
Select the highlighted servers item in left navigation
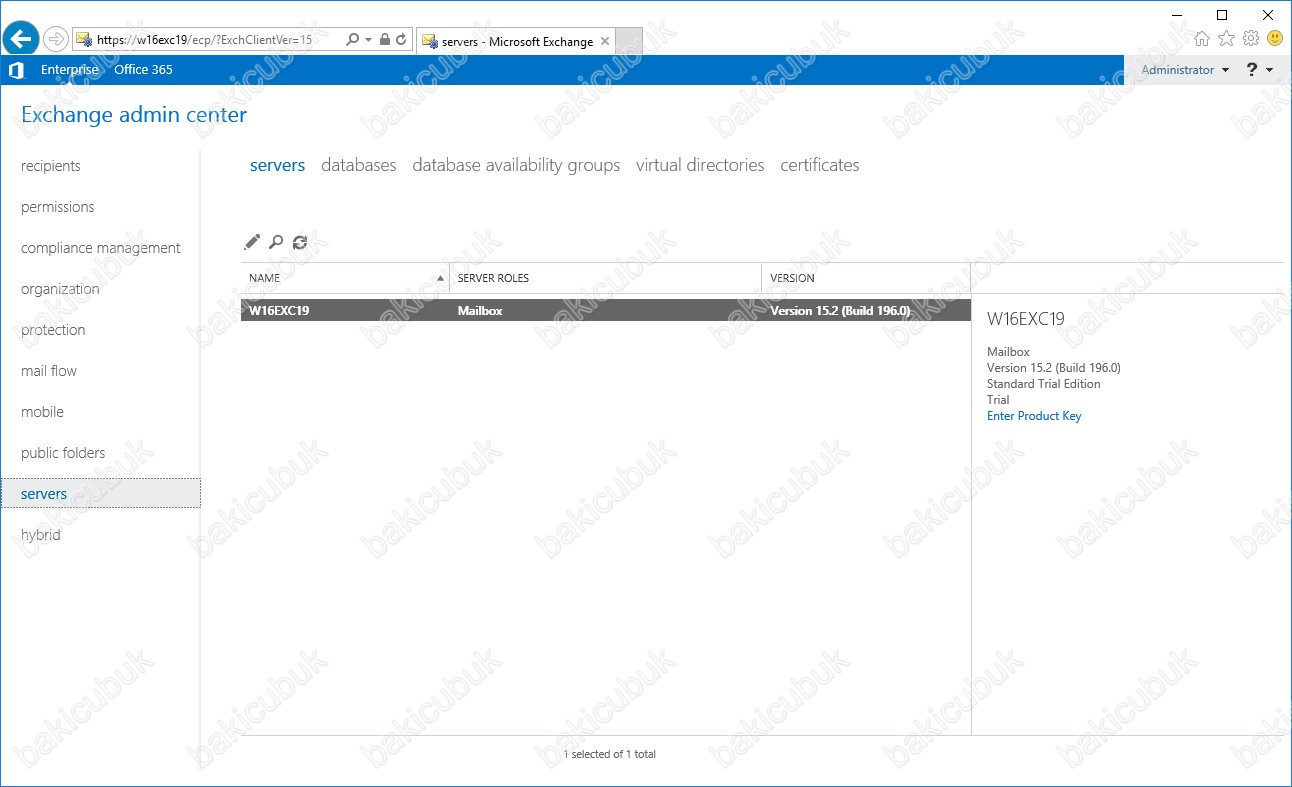[100, 493]
